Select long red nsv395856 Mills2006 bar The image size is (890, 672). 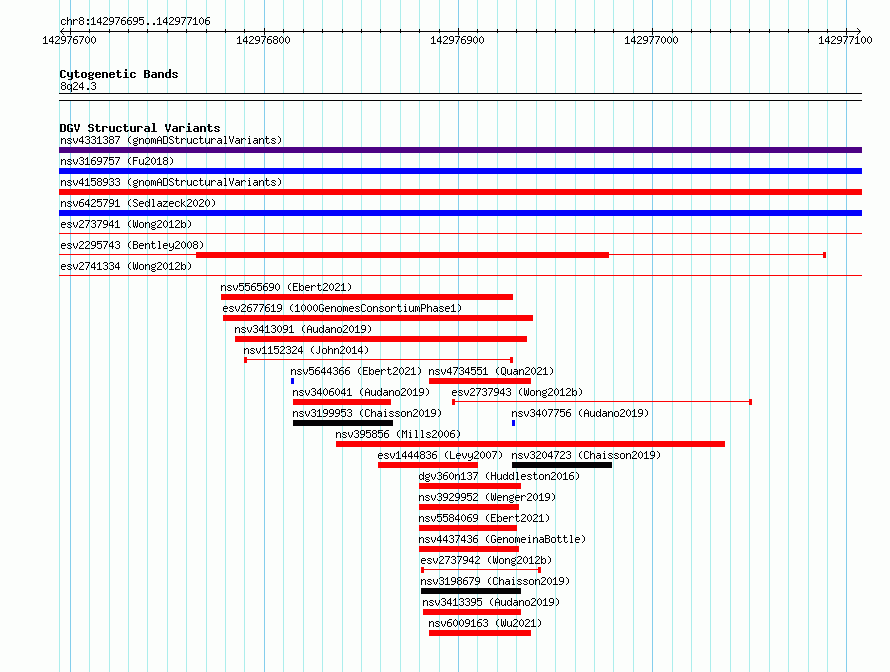[530, 444]
